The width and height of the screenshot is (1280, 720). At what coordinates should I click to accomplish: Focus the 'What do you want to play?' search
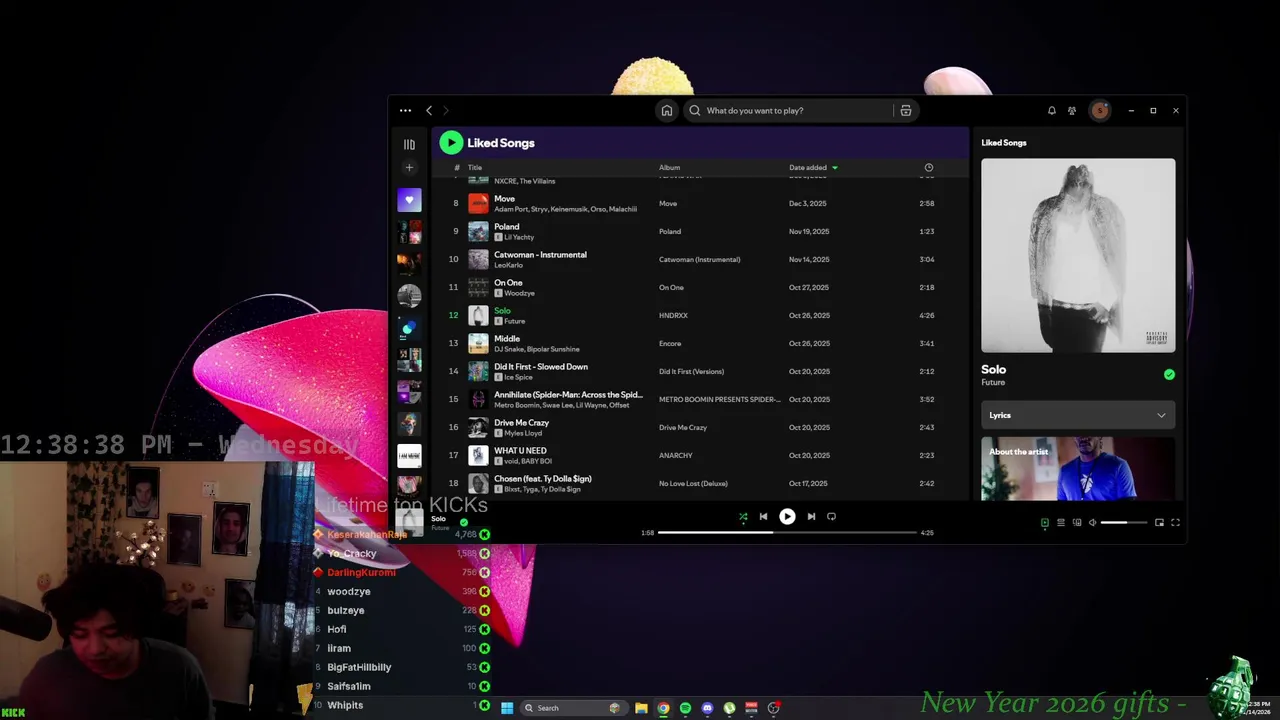click(790, 110)
